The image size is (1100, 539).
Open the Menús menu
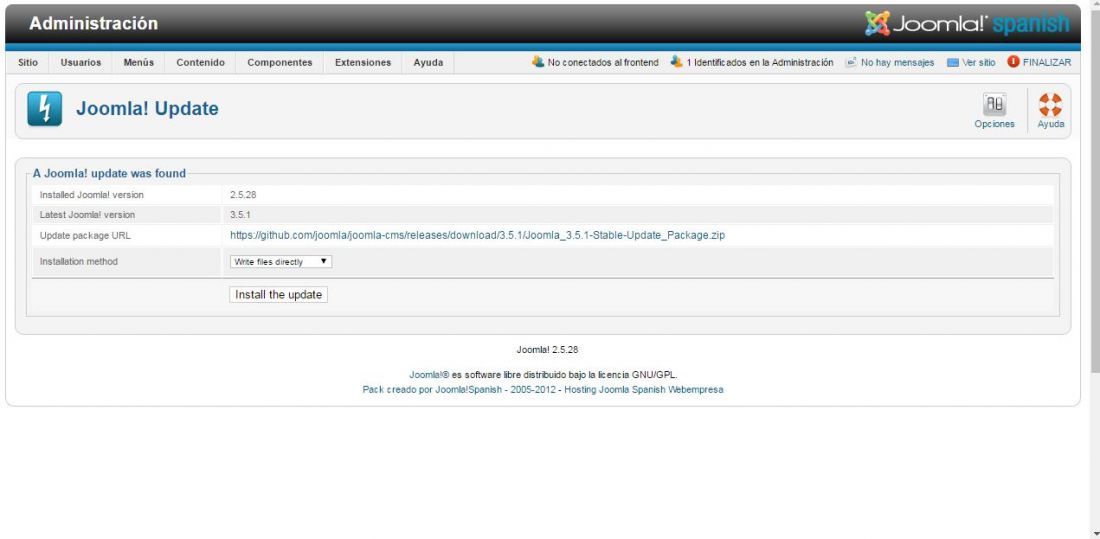139,62
